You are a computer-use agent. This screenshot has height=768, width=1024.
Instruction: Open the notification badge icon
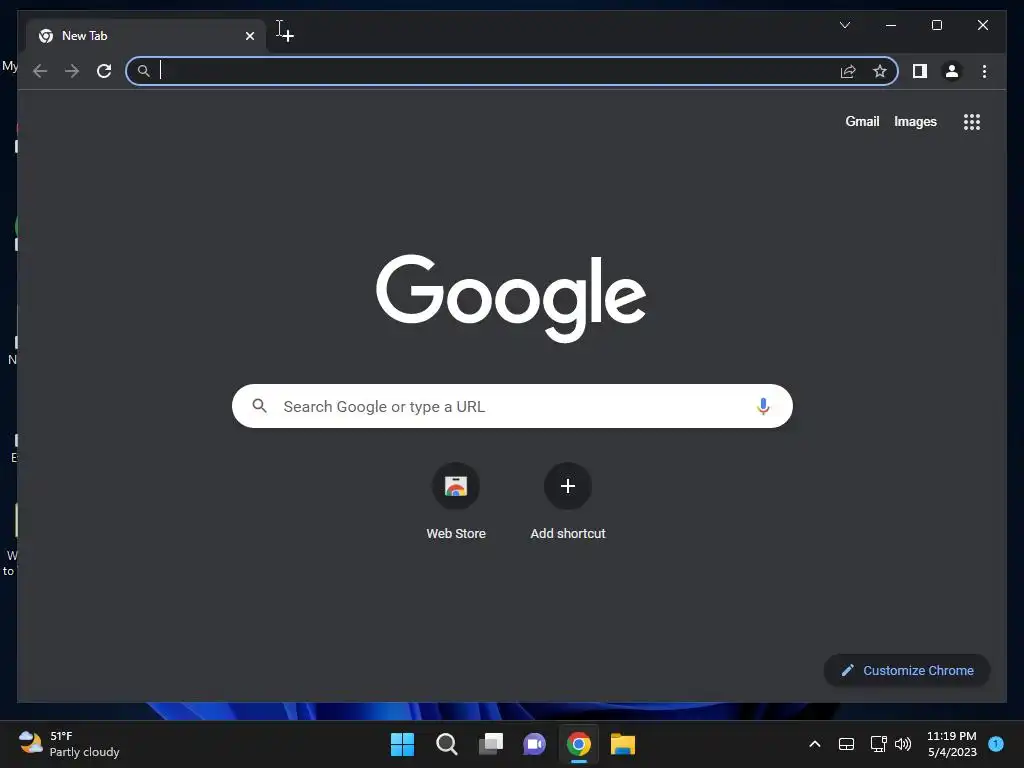coord(996,743)
